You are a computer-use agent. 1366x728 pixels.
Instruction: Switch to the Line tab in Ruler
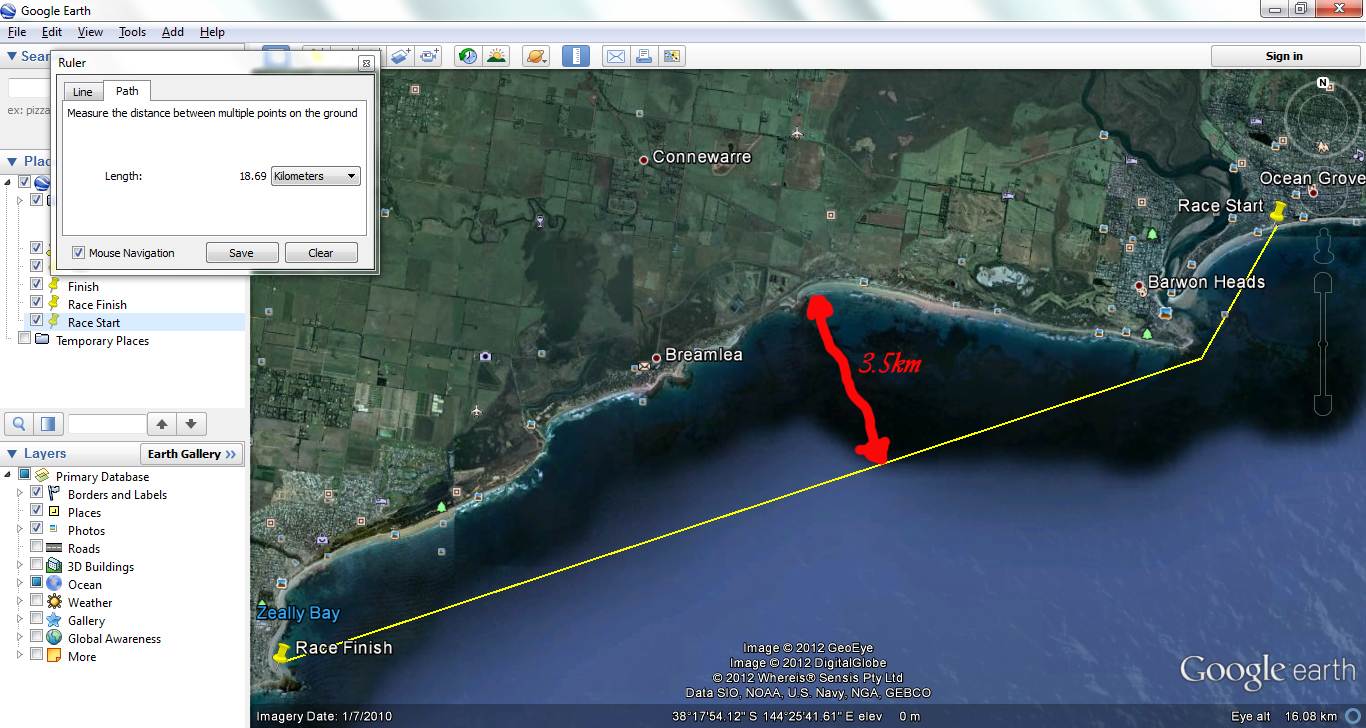(x=83, y=92)
